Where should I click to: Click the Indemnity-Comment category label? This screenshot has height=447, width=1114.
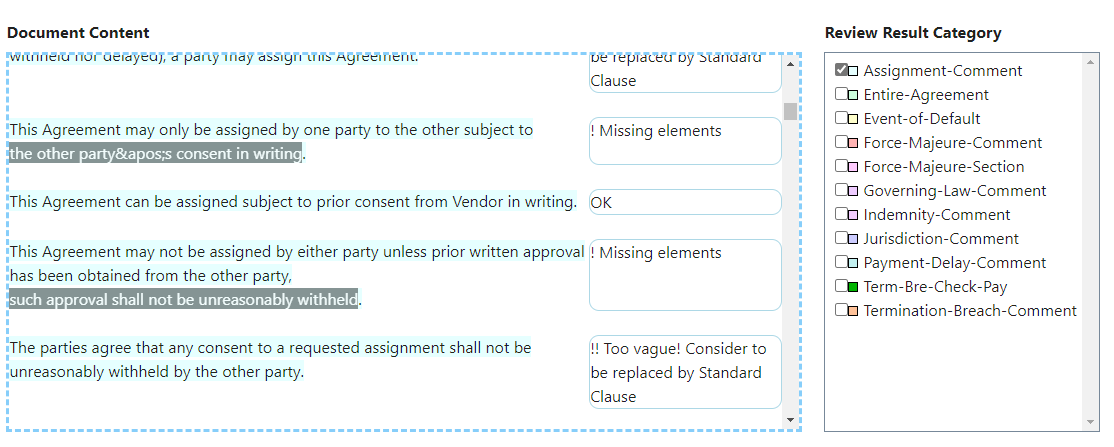pyautogui.click(x=936, y=215)
